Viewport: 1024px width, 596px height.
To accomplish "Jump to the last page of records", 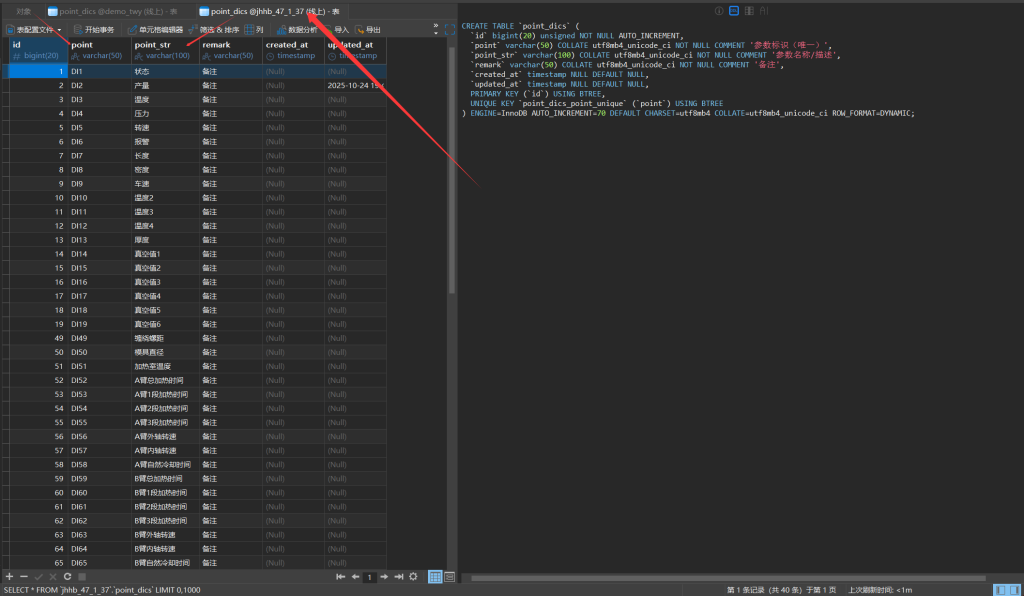I will click(x=398, y=577).
